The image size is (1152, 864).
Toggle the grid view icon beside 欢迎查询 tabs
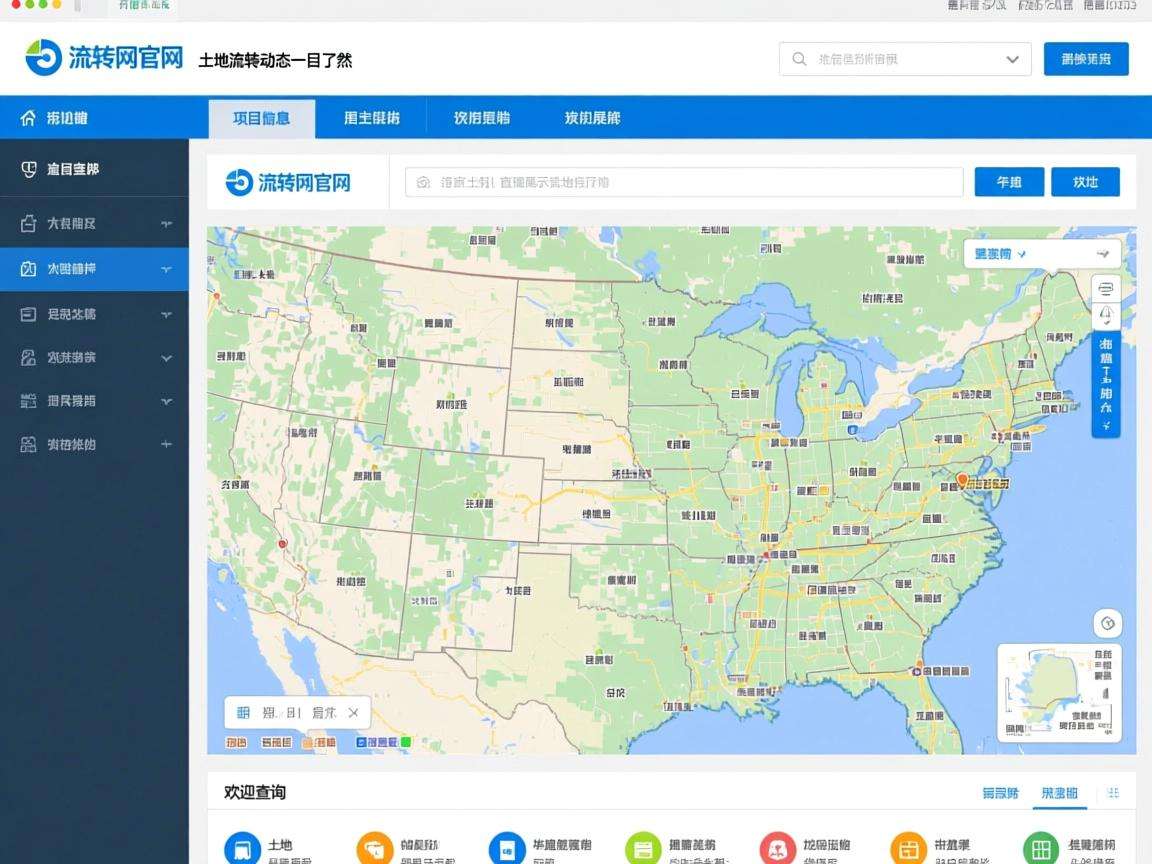1114,793
